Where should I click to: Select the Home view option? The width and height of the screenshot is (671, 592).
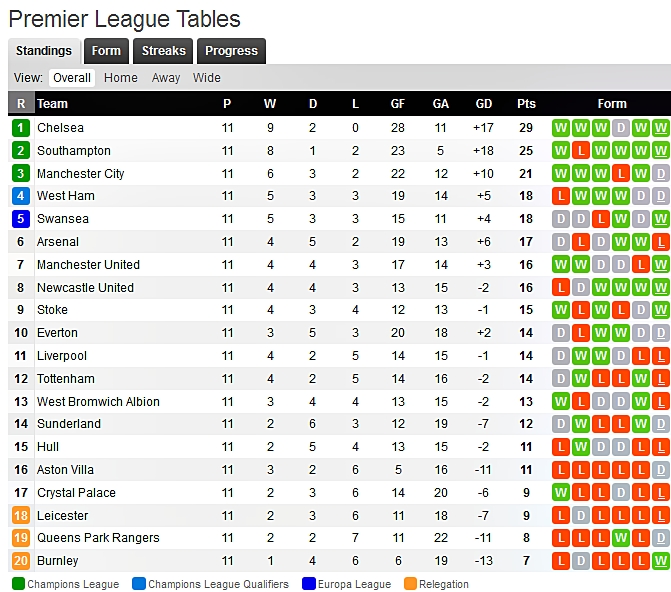(x=121, y=78)
